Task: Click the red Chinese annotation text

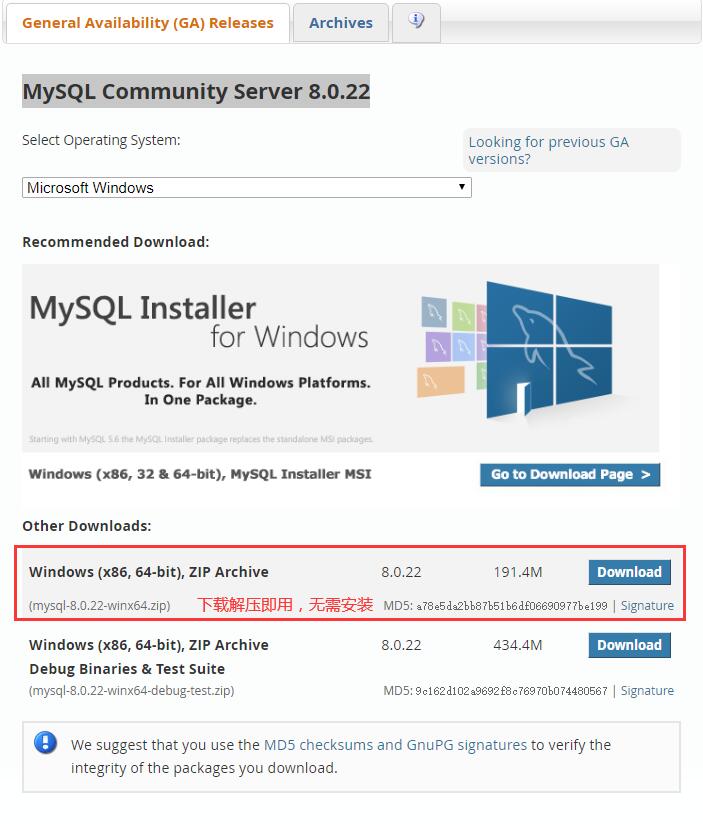Action: 285,604
